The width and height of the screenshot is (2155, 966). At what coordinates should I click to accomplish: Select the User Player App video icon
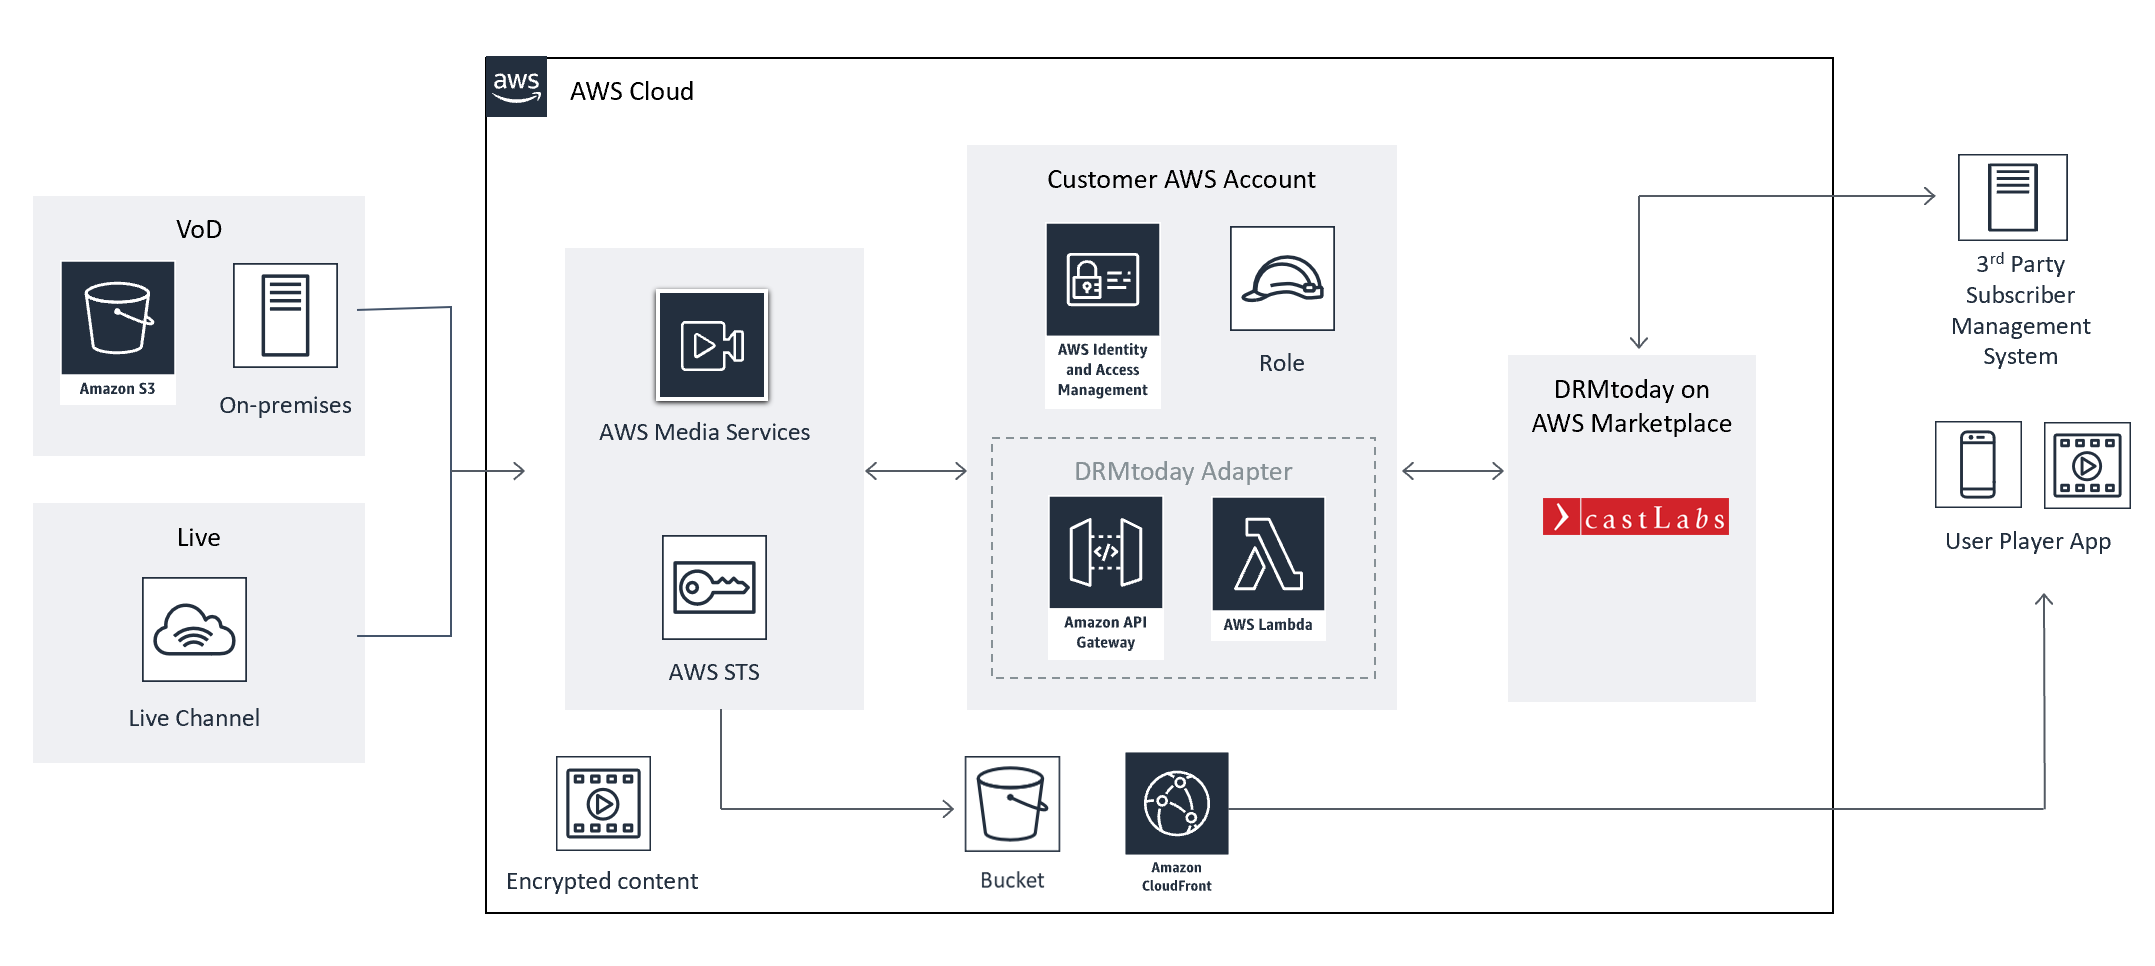click(x=2086, y=465)
